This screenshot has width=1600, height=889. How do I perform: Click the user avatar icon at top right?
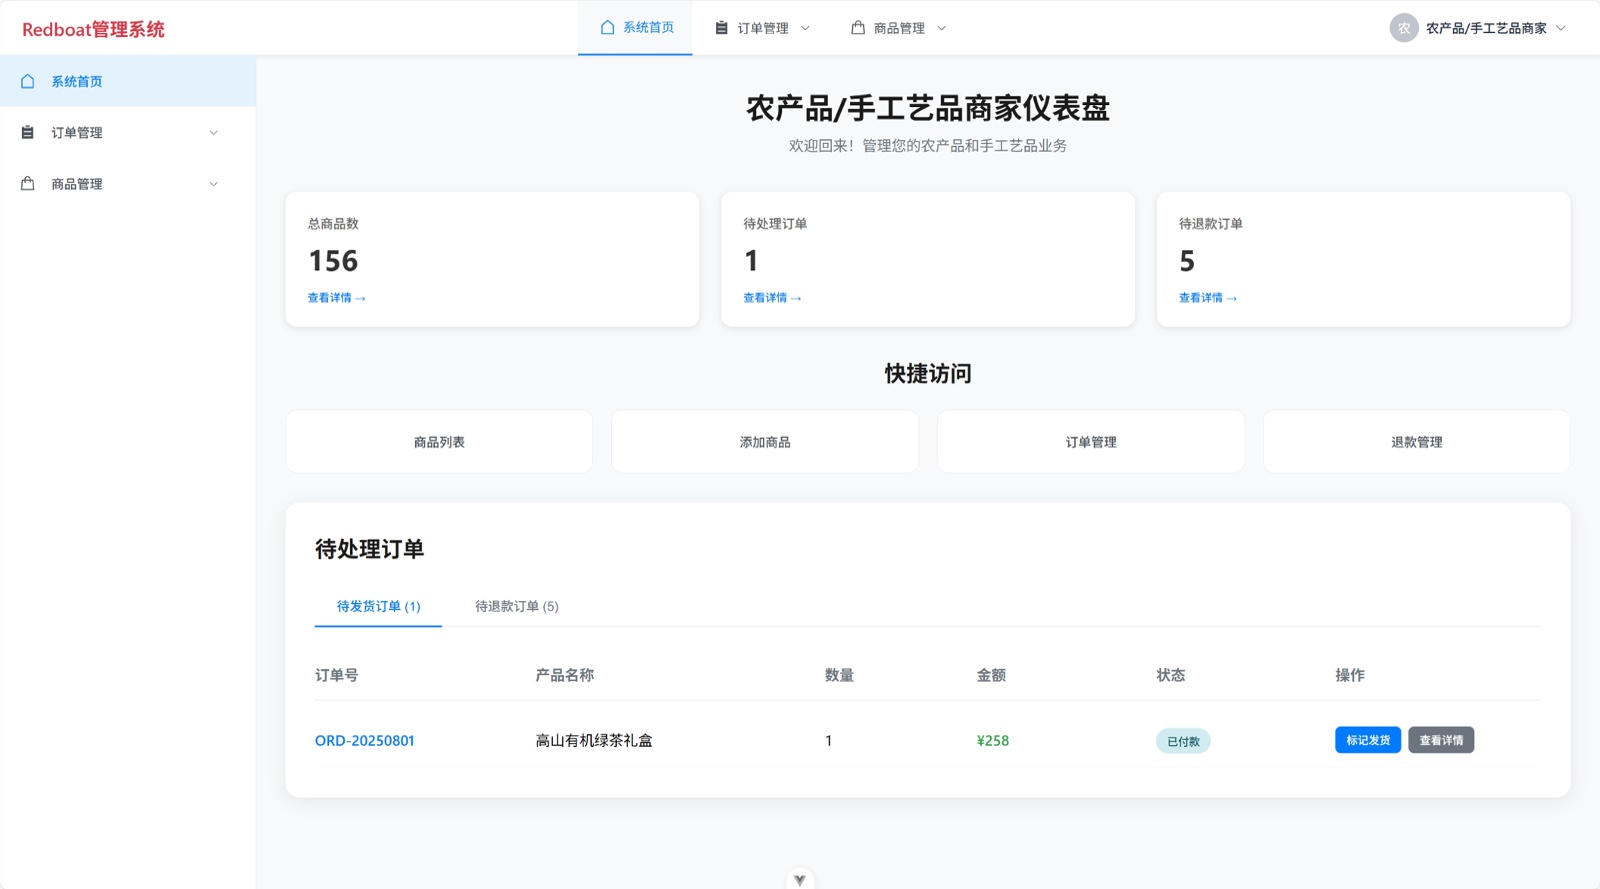1404,28
